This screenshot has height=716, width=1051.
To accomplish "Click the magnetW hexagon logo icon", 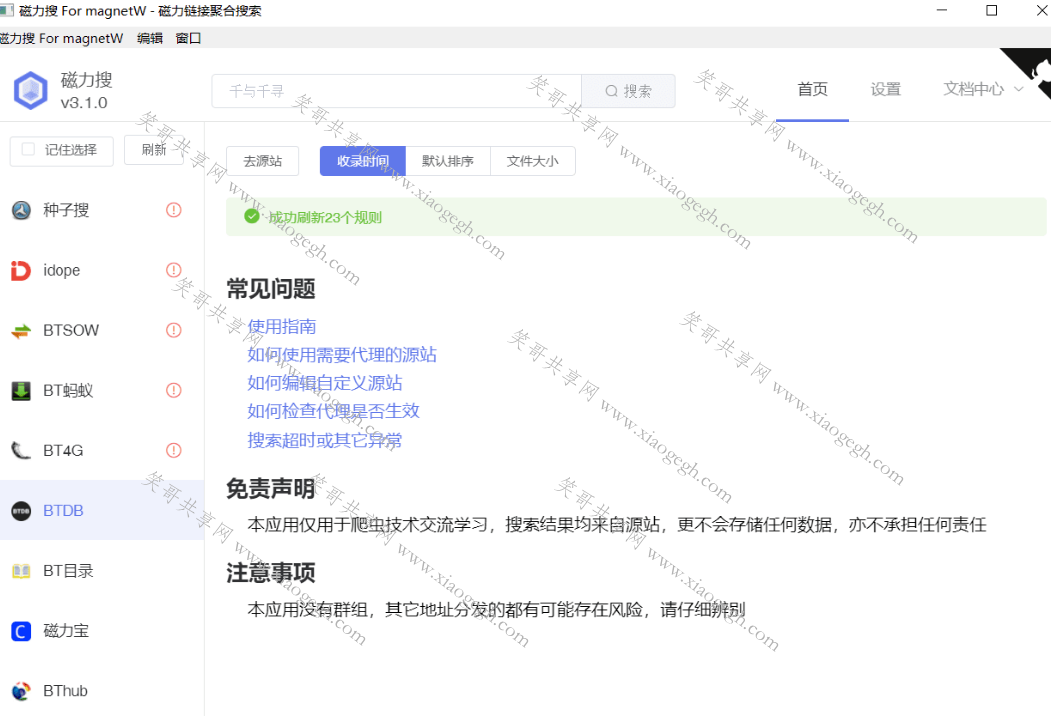I will pyautogui.click(x=31, y=91).
